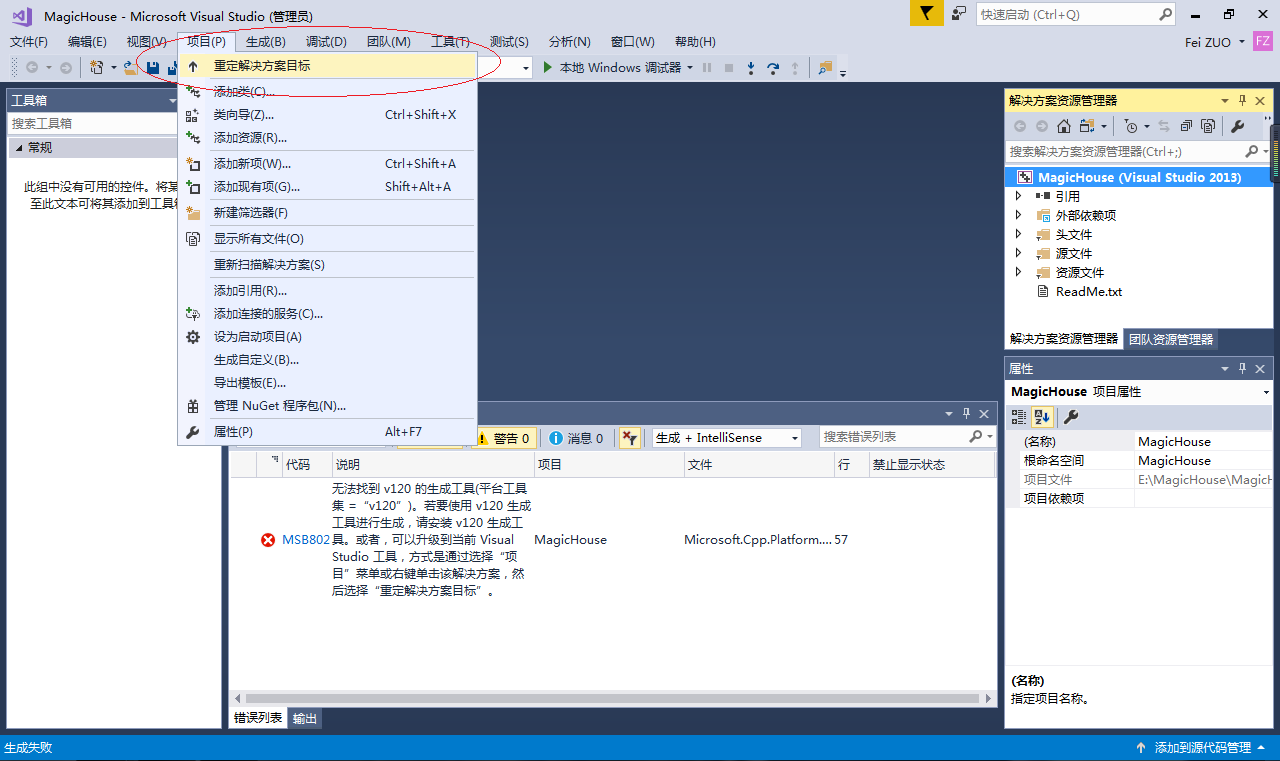Open 添加连接的服务(C)... menu entry
Screen dimensions: 1280x761
click(327, 314)
